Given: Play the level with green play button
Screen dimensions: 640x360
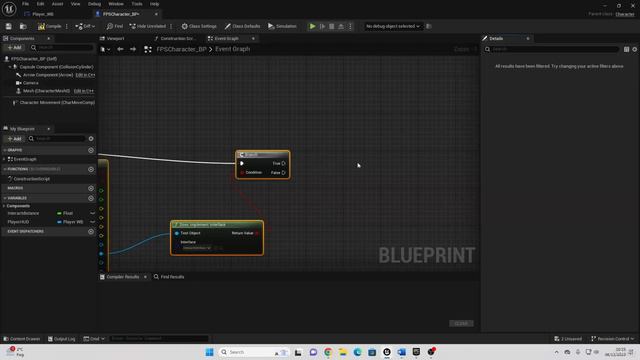Looking at the screenshot, I should coord(312,26).
